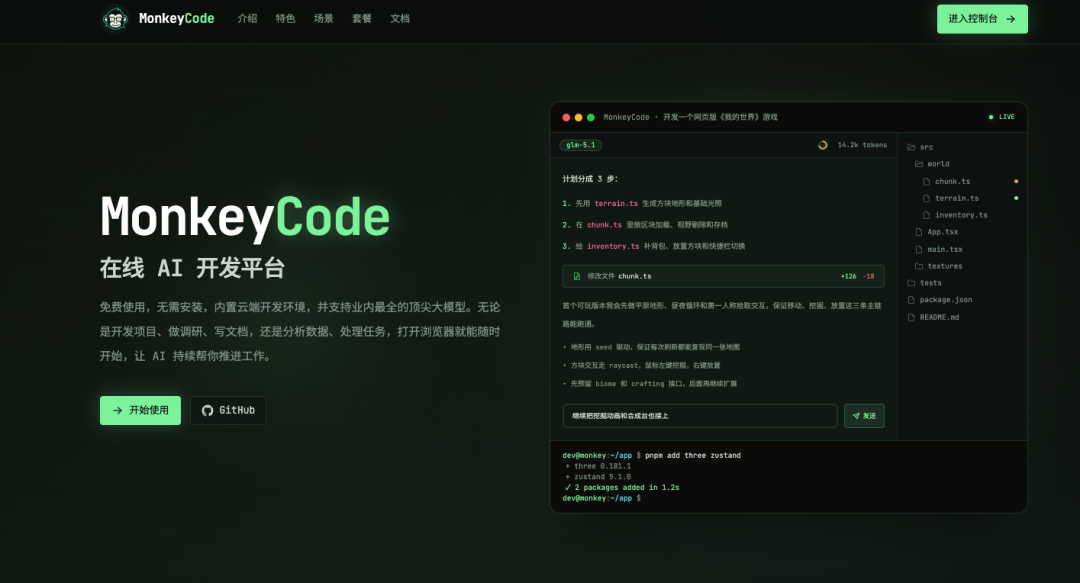Open terrain.ts in the file tree
This screenshot has height=583, width=1080.
[951, 198]
